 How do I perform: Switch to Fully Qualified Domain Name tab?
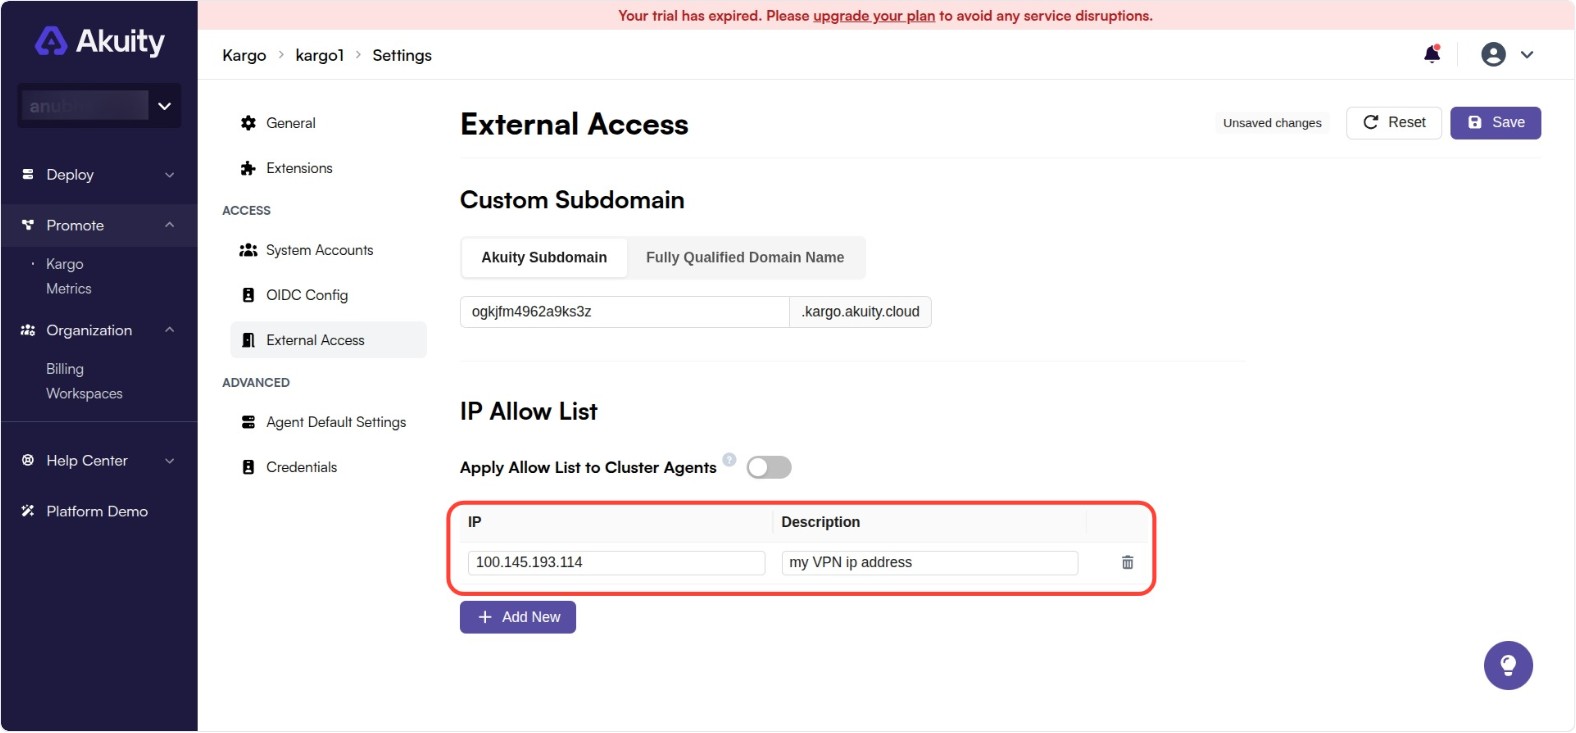746,257
